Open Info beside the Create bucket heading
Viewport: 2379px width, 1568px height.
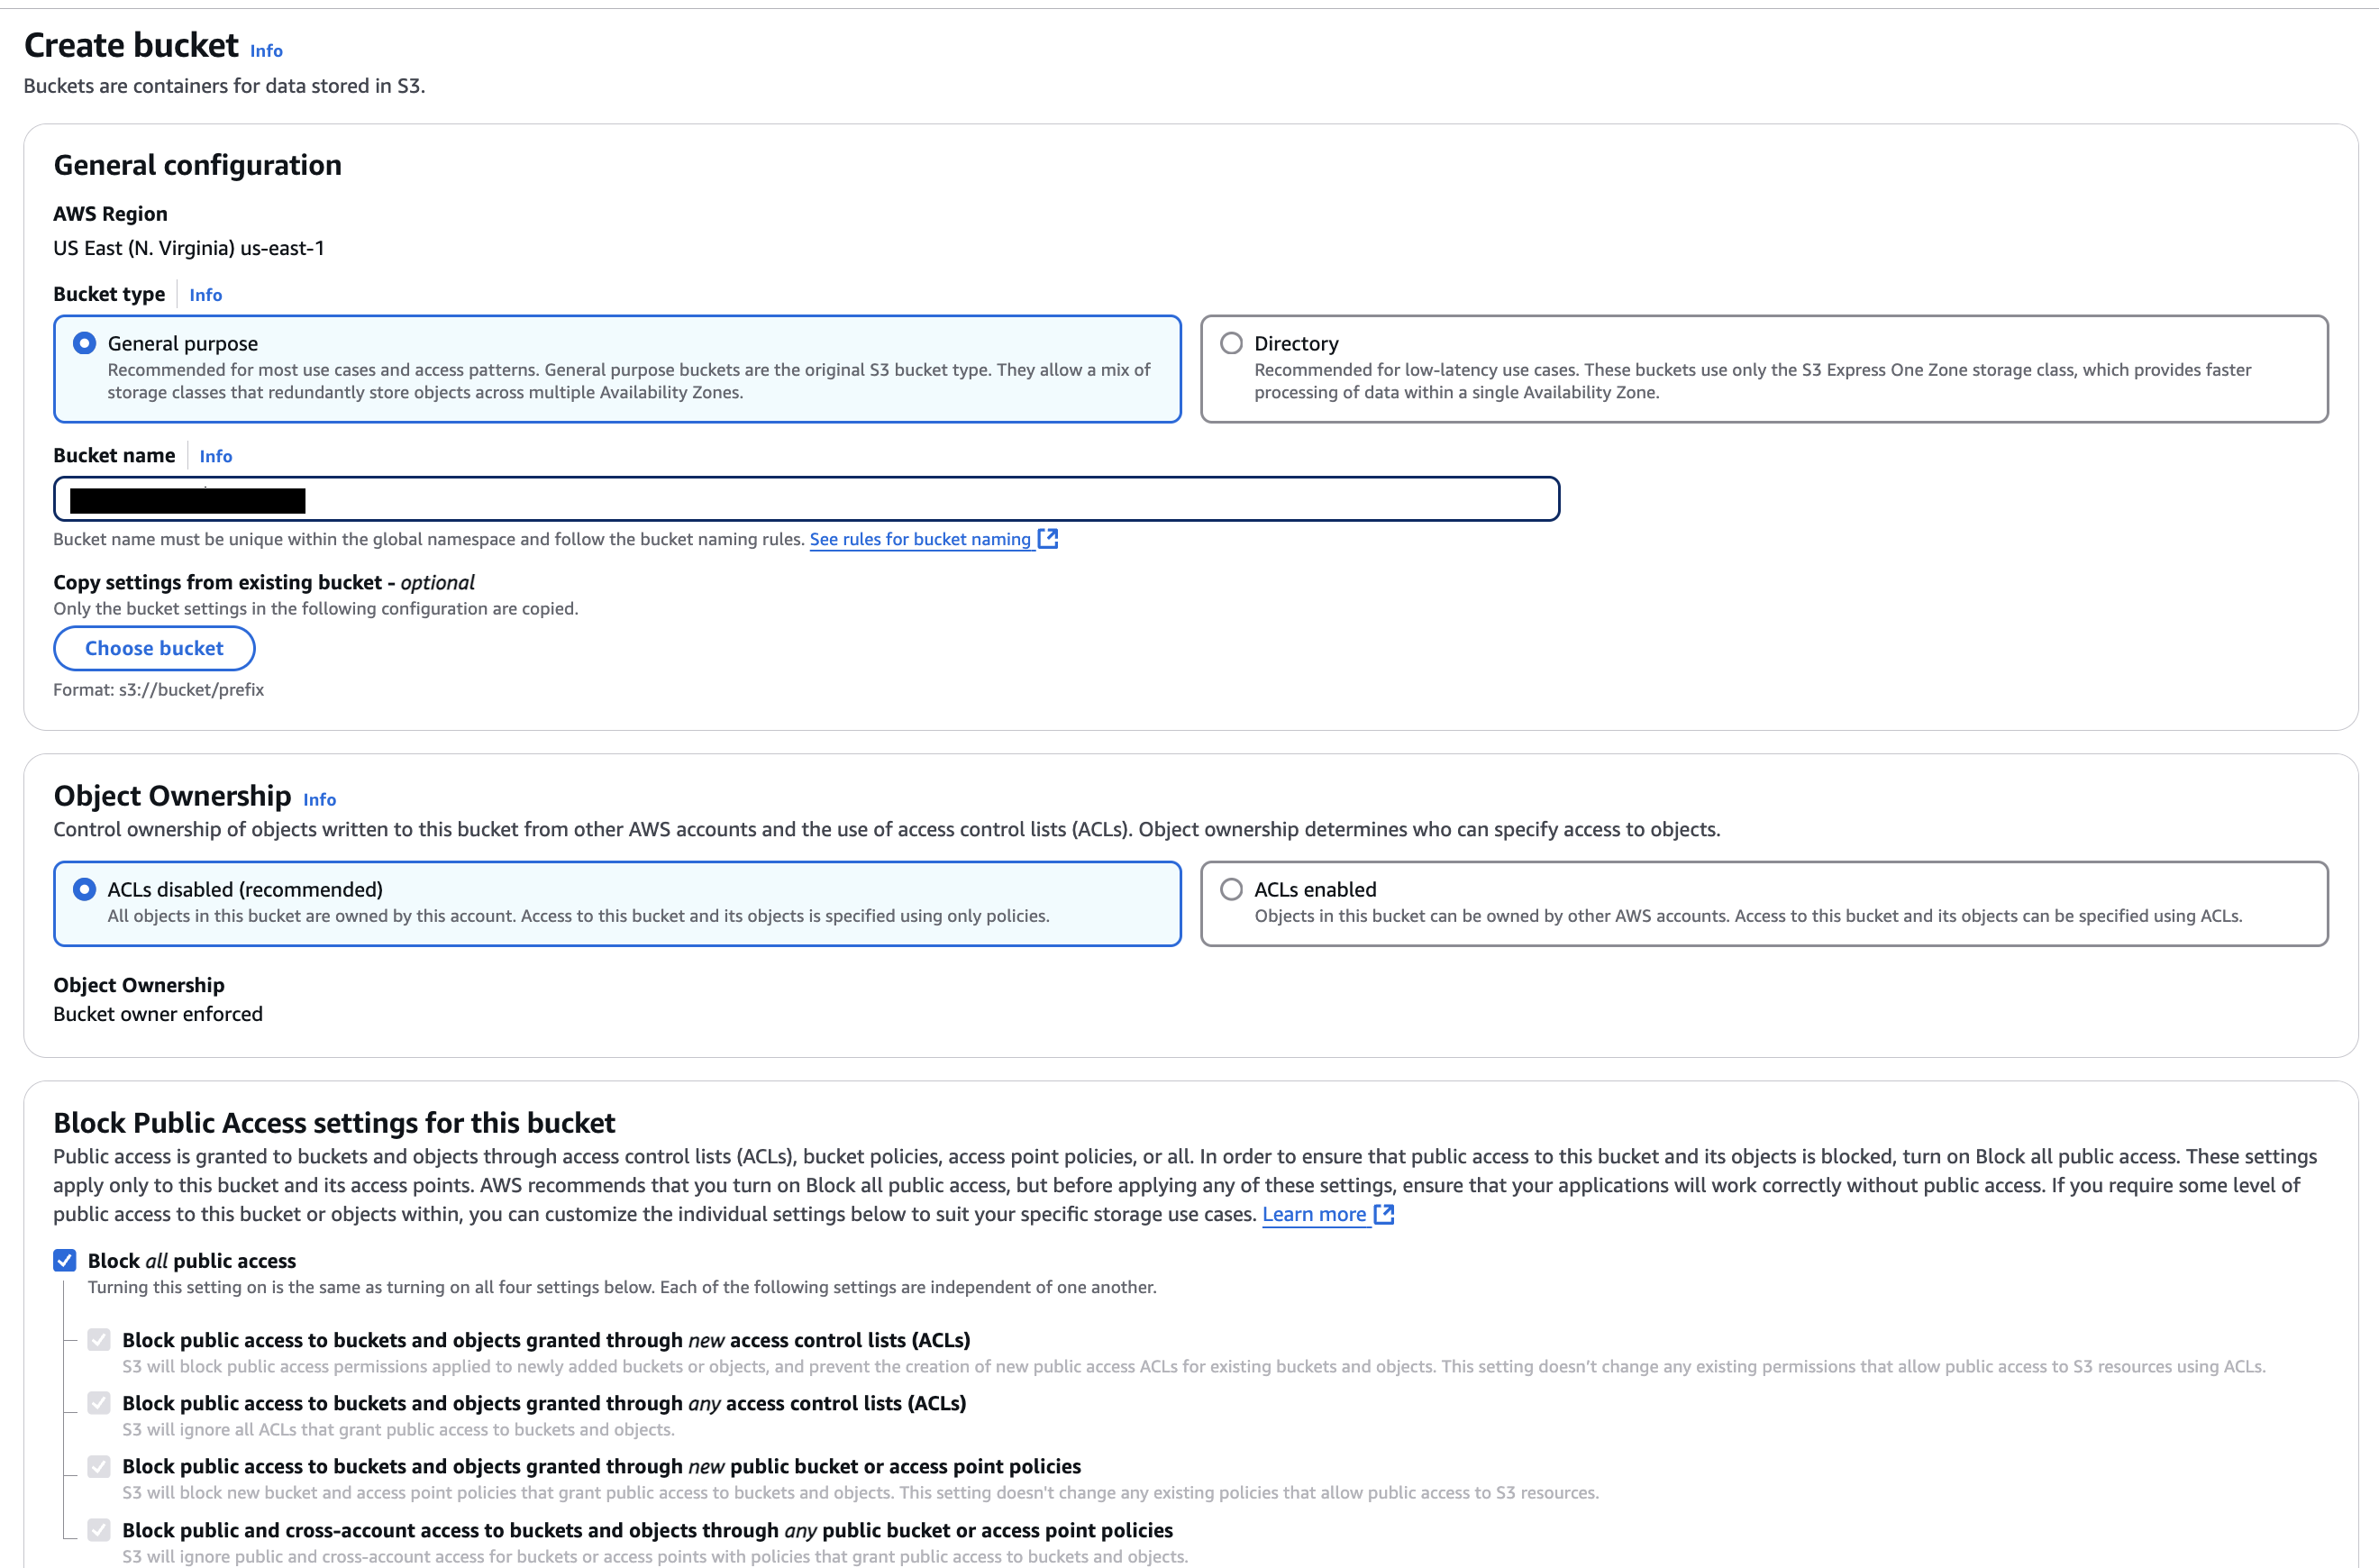coord(265,49)
